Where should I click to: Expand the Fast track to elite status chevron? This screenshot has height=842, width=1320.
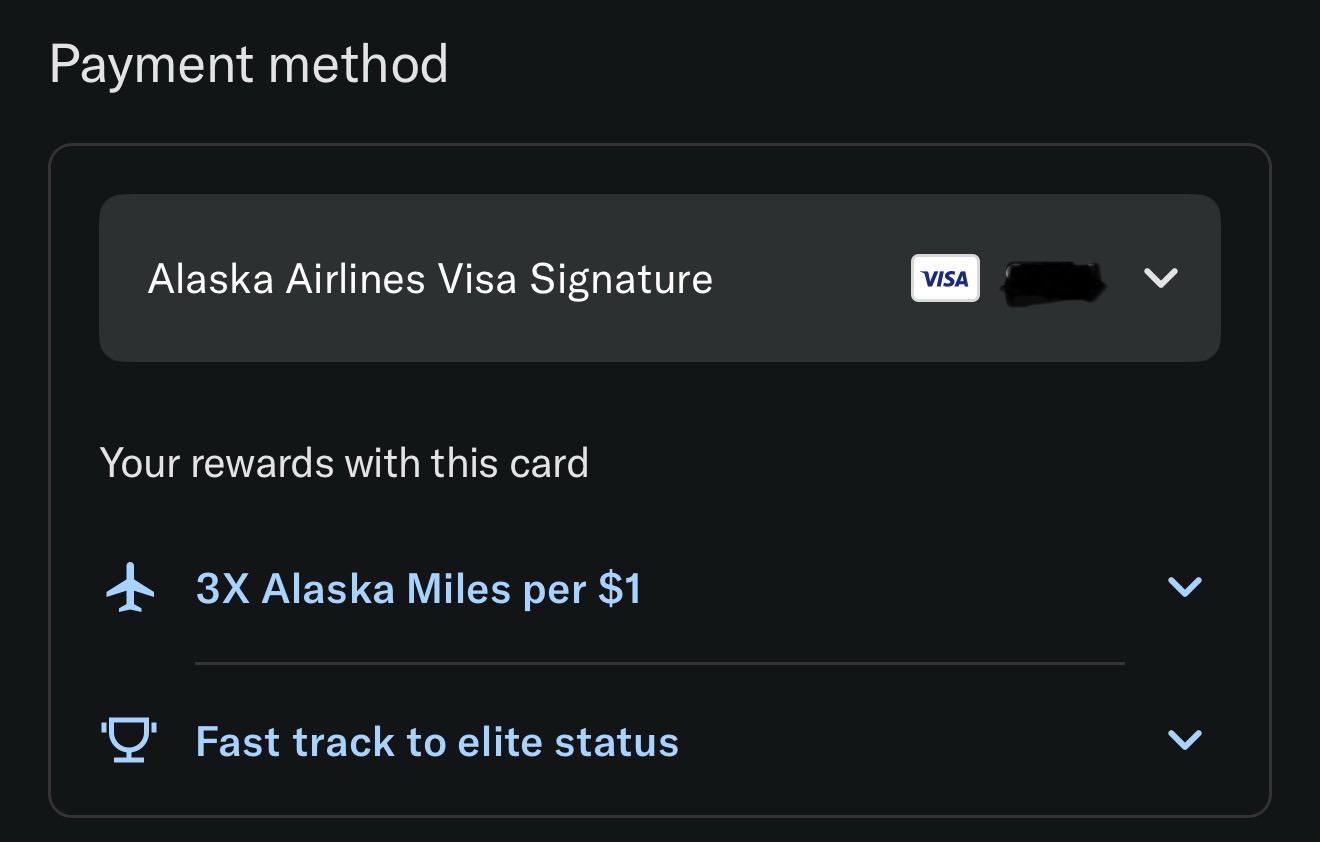pyautogui.click(x=1184, y=740)
